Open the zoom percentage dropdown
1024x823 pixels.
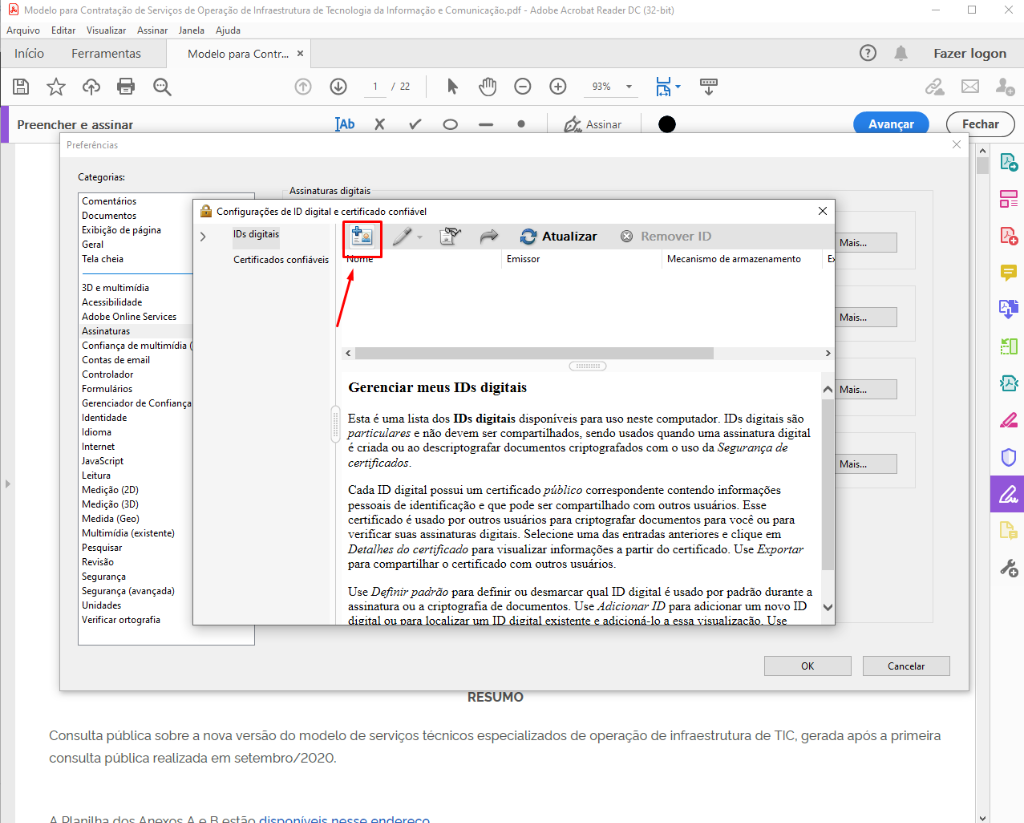(629, 87)
